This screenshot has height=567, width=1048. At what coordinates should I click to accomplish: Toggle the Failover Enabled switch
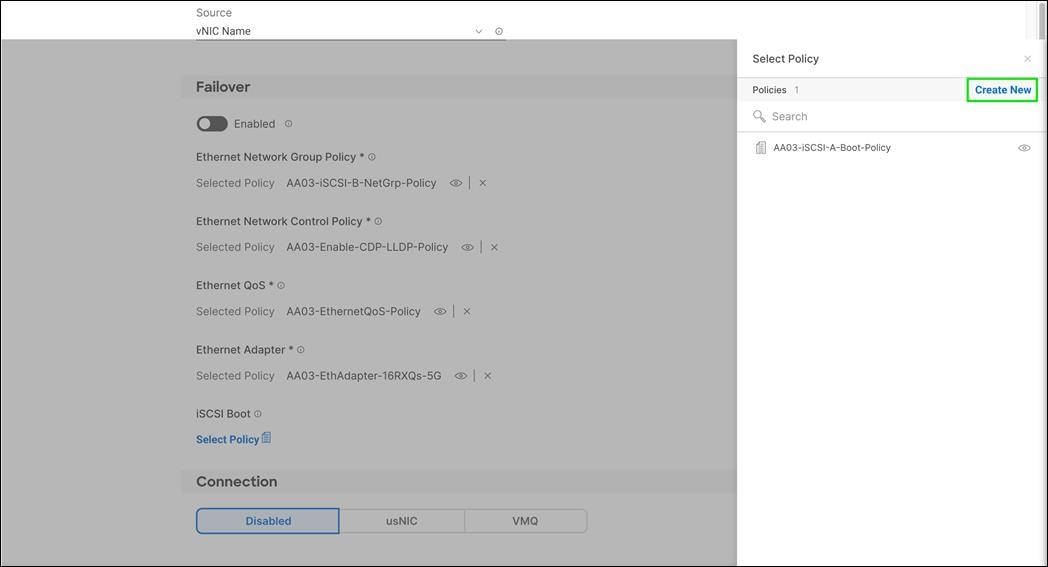point(212,124)
